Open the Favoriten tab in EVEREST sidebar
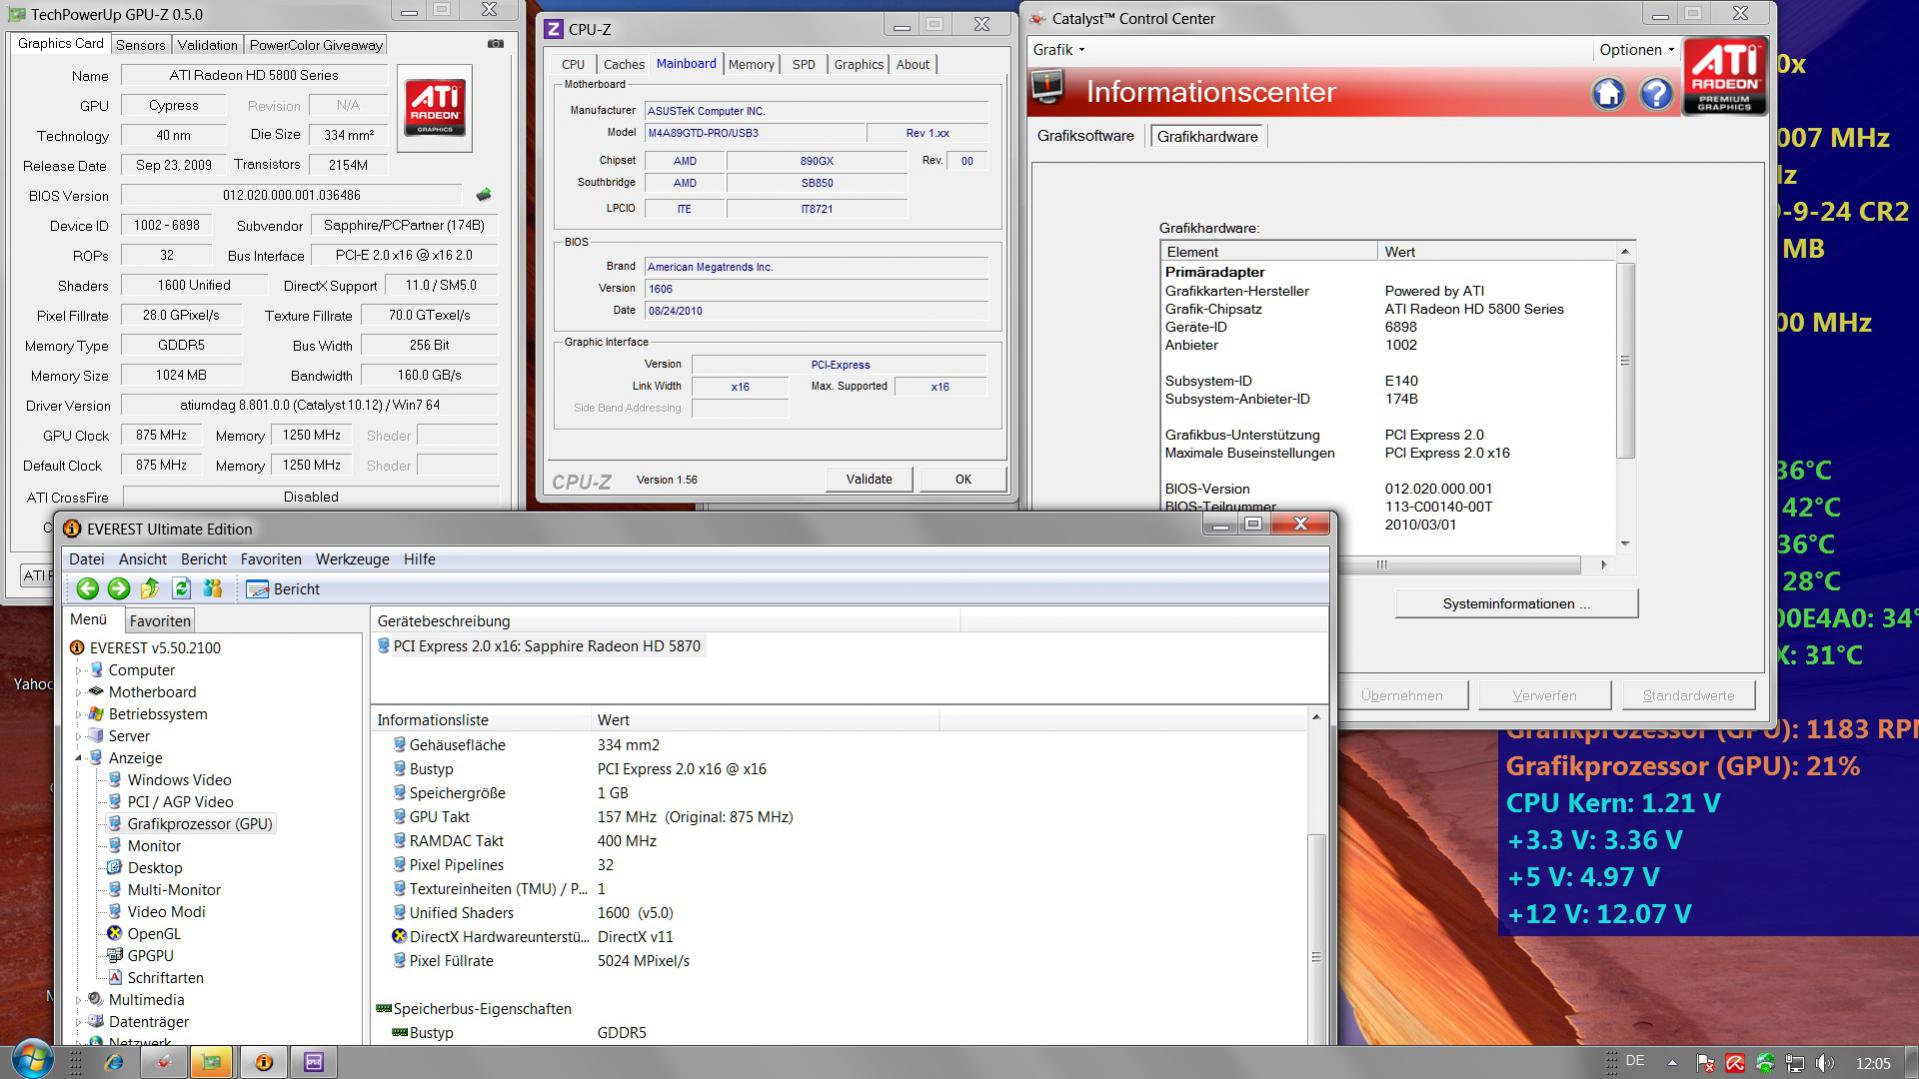The width and height of the screenshot is (1919, 1079). point(160,621)
